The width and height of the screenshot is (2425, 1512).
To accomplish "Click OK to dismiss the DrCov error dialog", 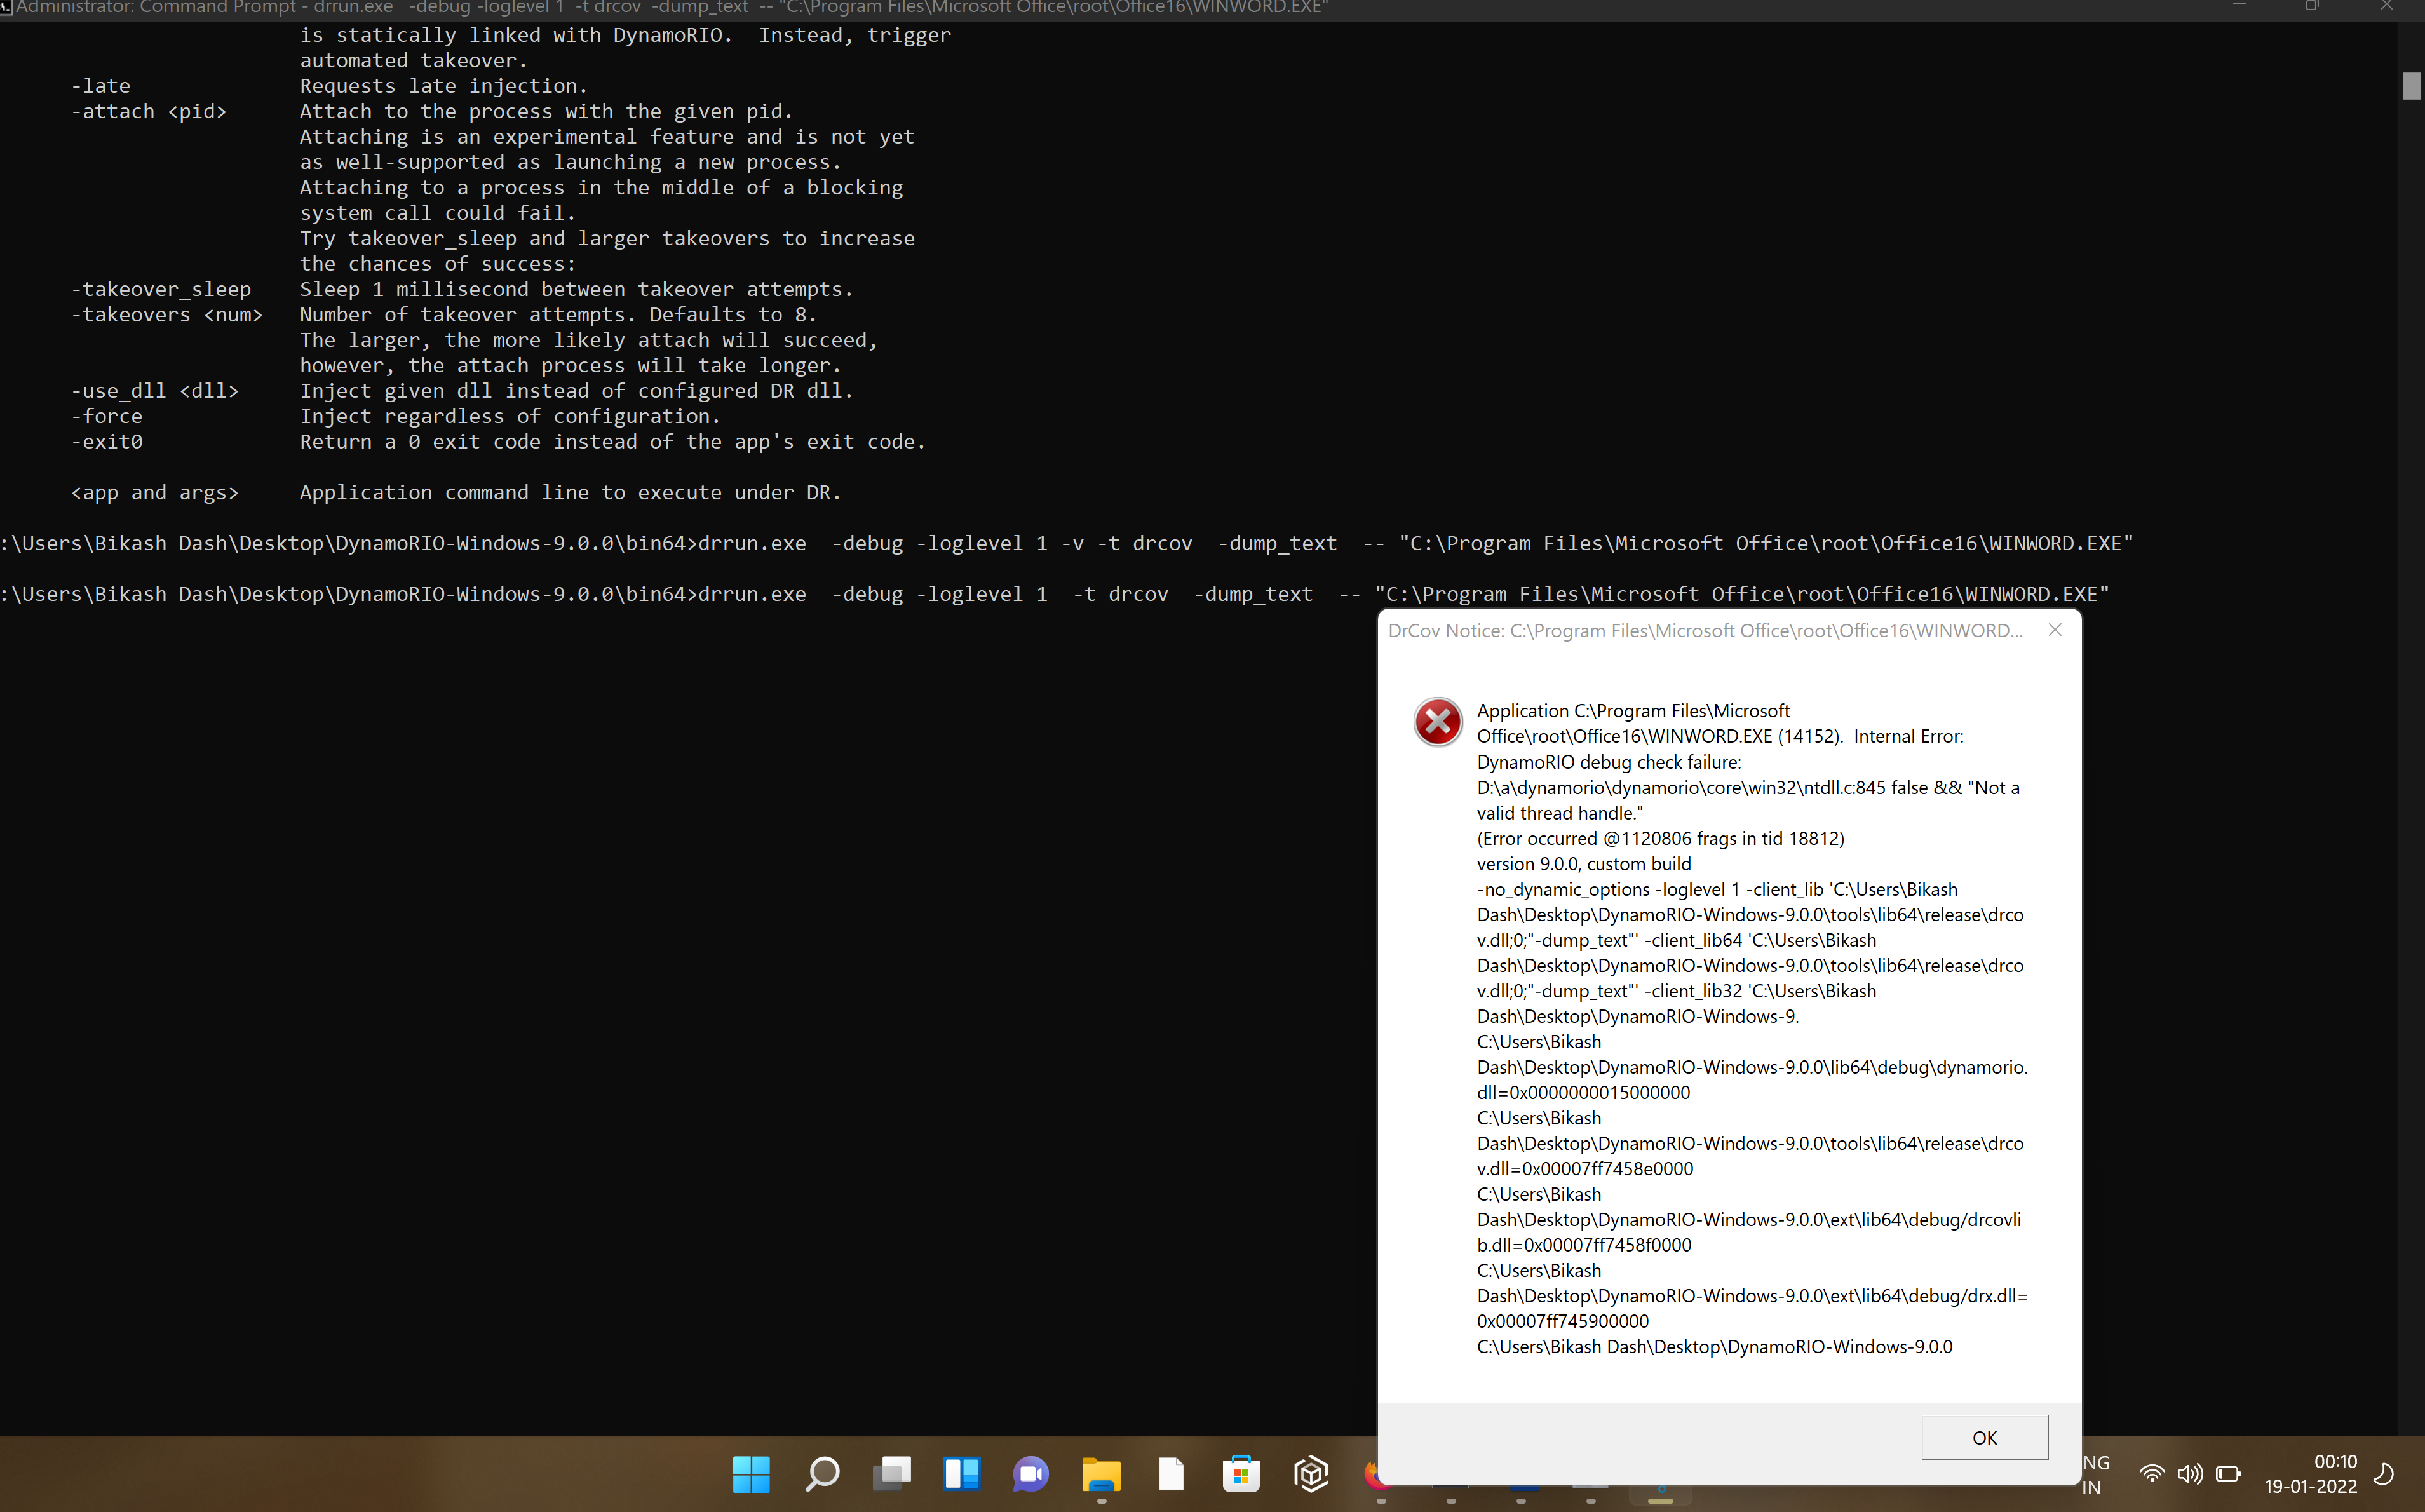I will [1984, 1437].
